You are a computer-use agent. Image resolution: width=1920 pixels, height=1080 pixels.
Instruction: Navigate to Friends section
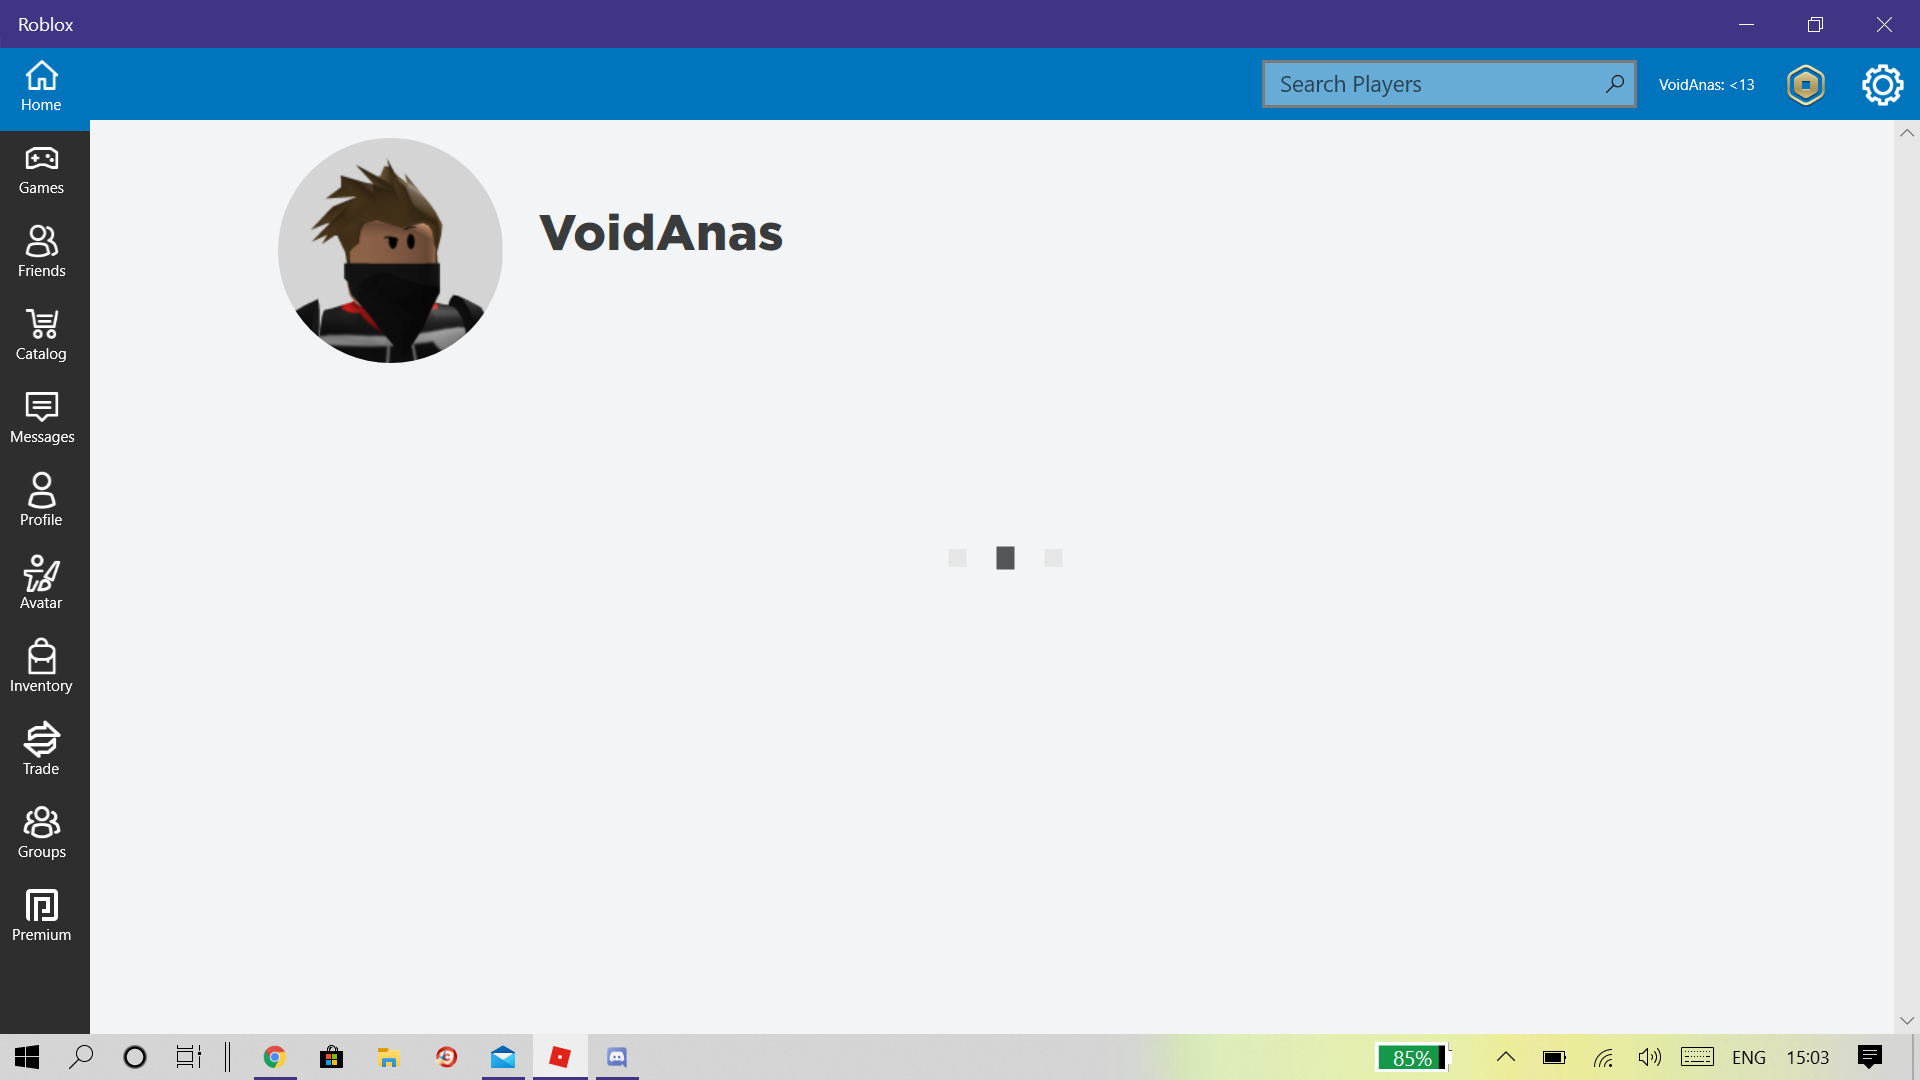tap(41, 249)
